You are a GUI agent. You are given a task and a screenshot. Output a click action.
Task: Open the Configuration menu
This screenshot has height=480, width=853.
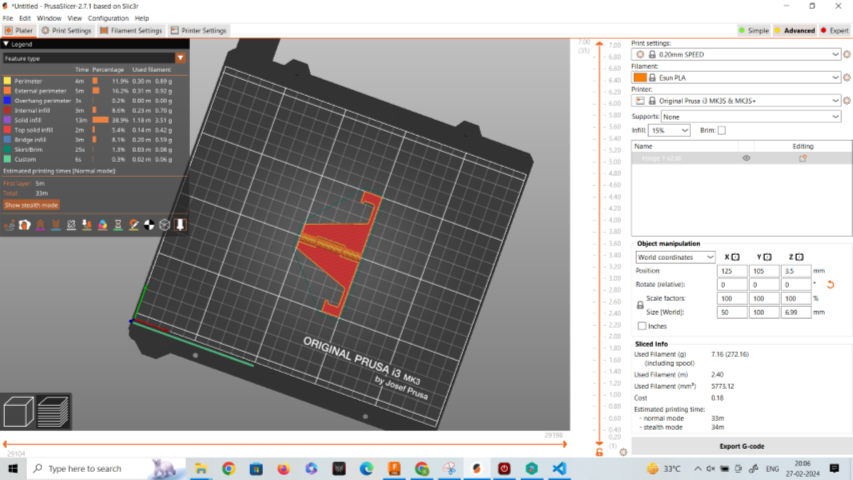(x=108, y=18)
